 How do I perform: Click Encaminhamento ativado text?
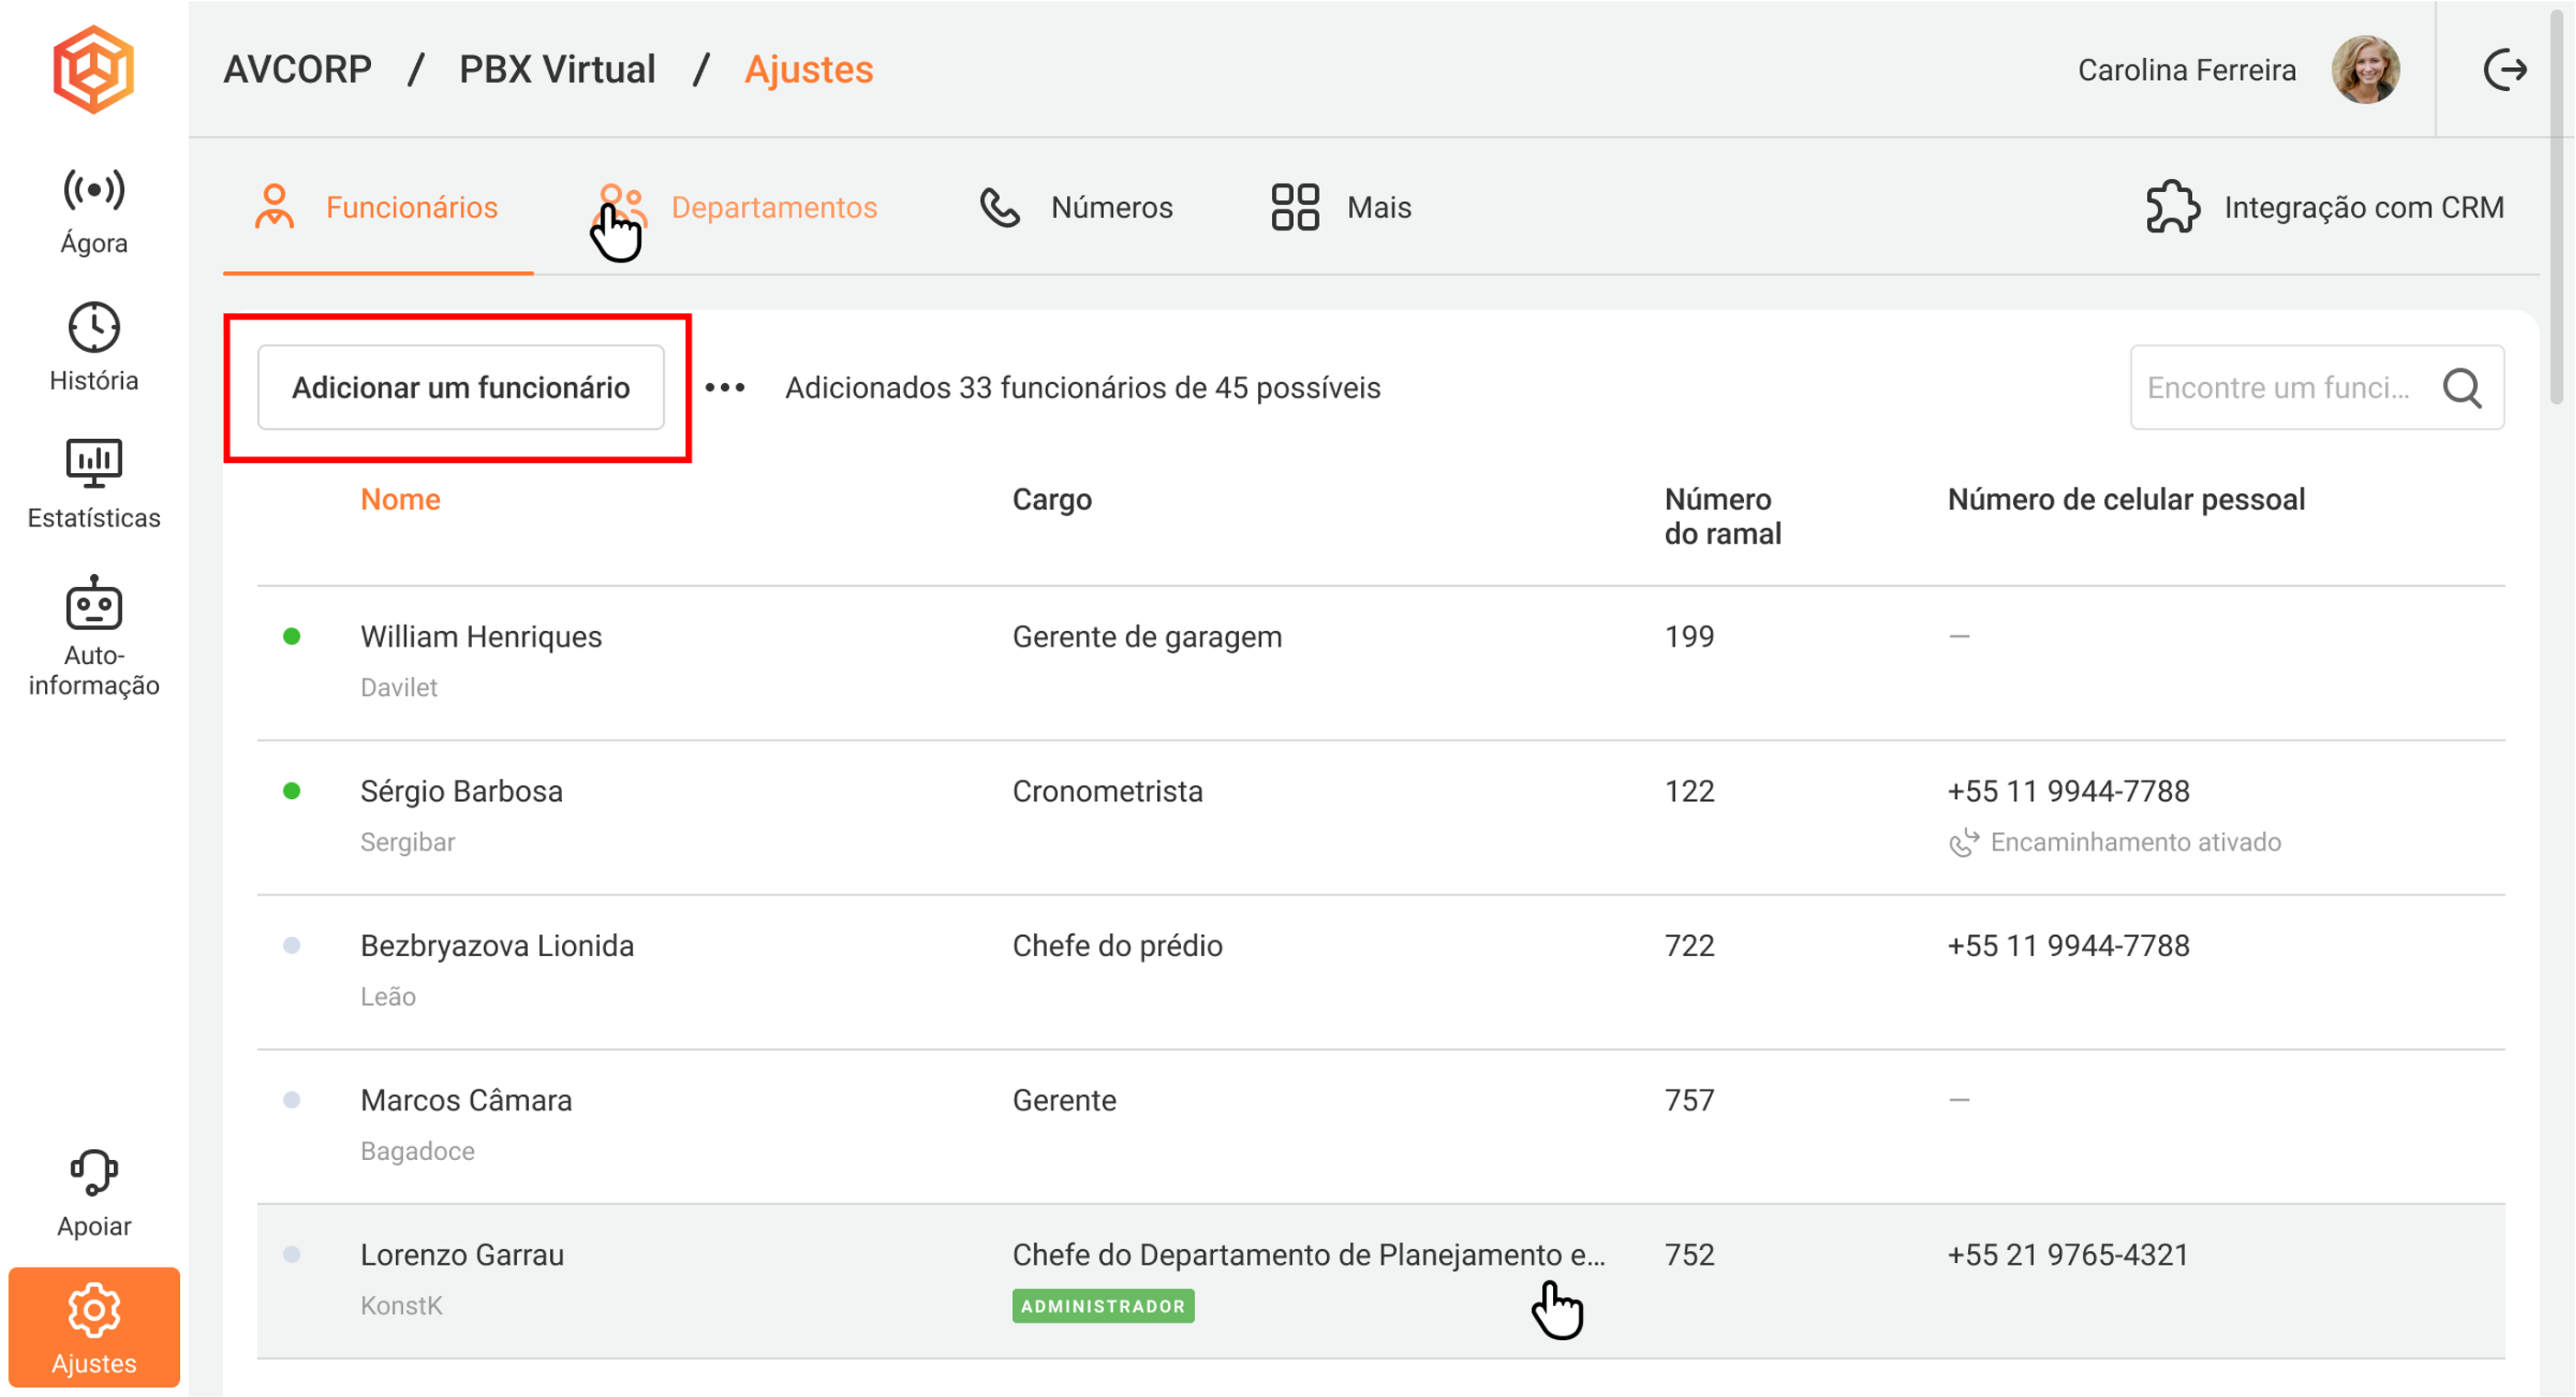pos(2135,842)
